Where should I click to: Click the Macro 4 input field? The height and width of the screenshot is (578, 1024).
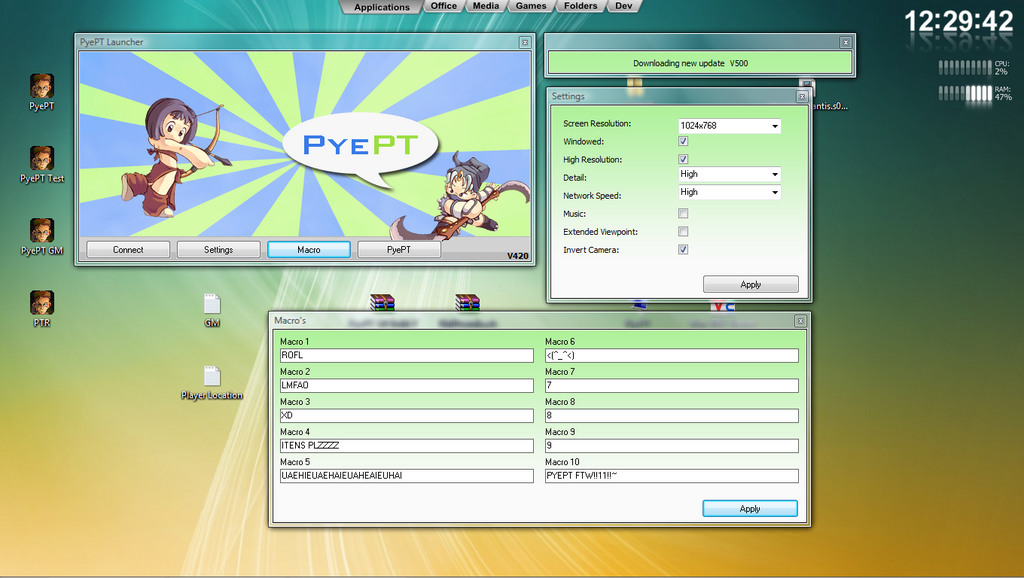pyautogui.click(x=407, y=446)
